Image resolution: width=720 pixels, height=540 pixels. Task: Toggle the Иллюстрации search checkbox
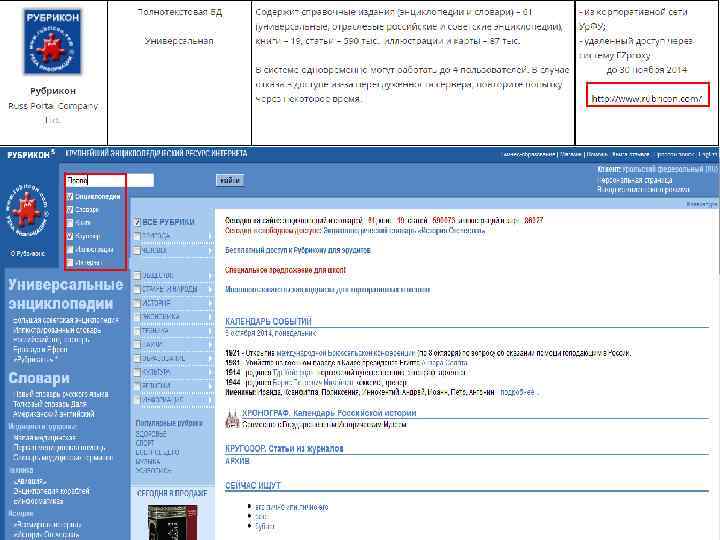pyautogui.click(x=70, y=249)
